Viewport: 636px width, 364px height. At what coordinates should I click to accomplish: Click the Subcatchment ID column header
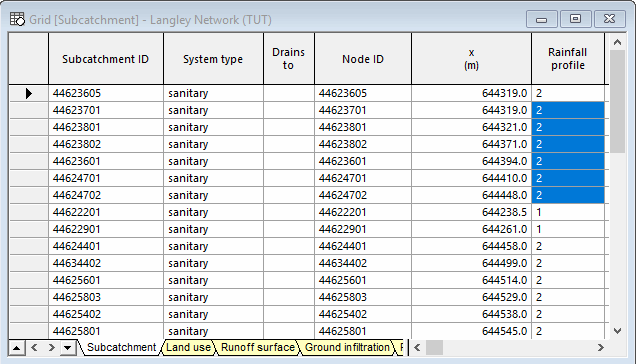coord(106,59)
